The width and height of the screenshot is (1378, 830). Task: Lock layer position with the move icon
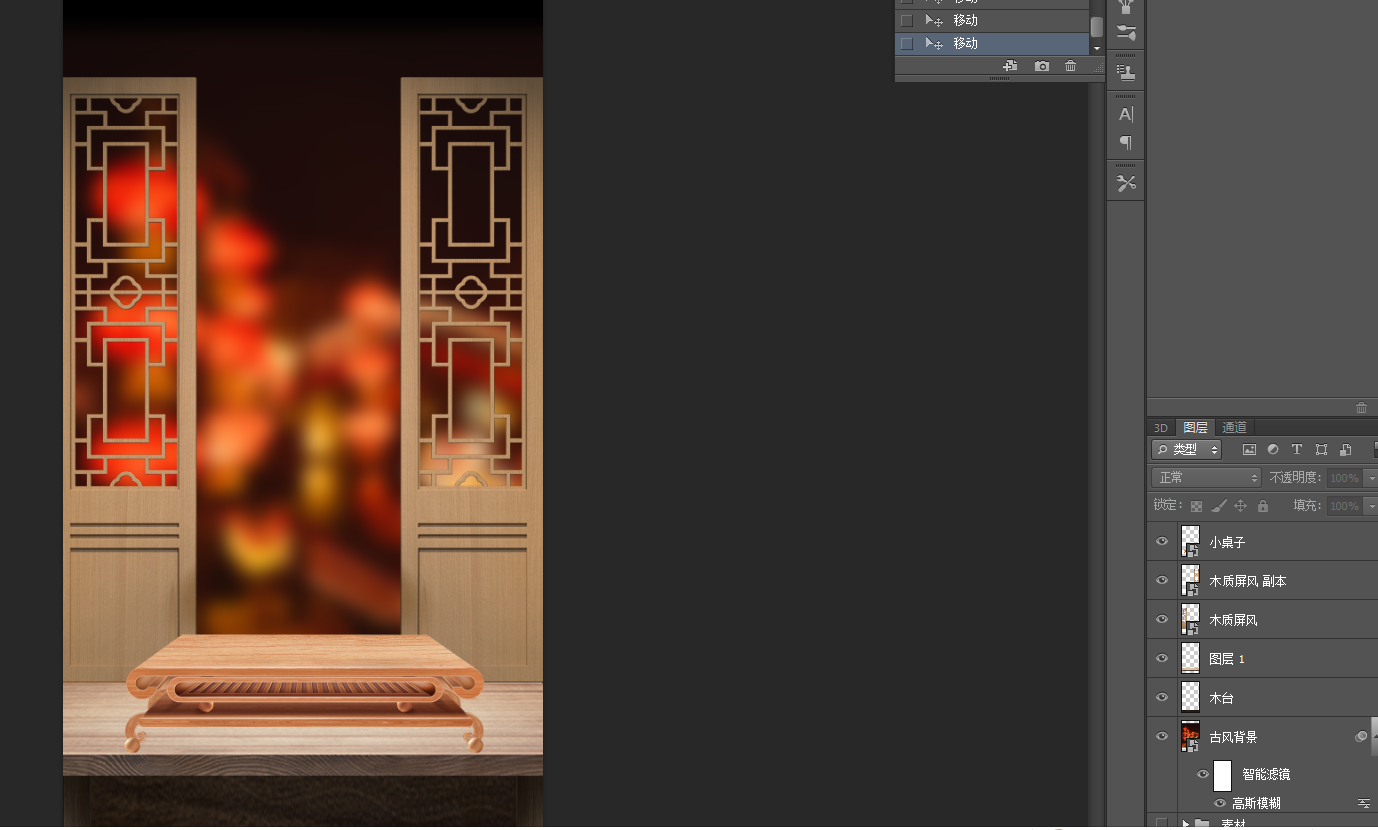point(1240,506)
